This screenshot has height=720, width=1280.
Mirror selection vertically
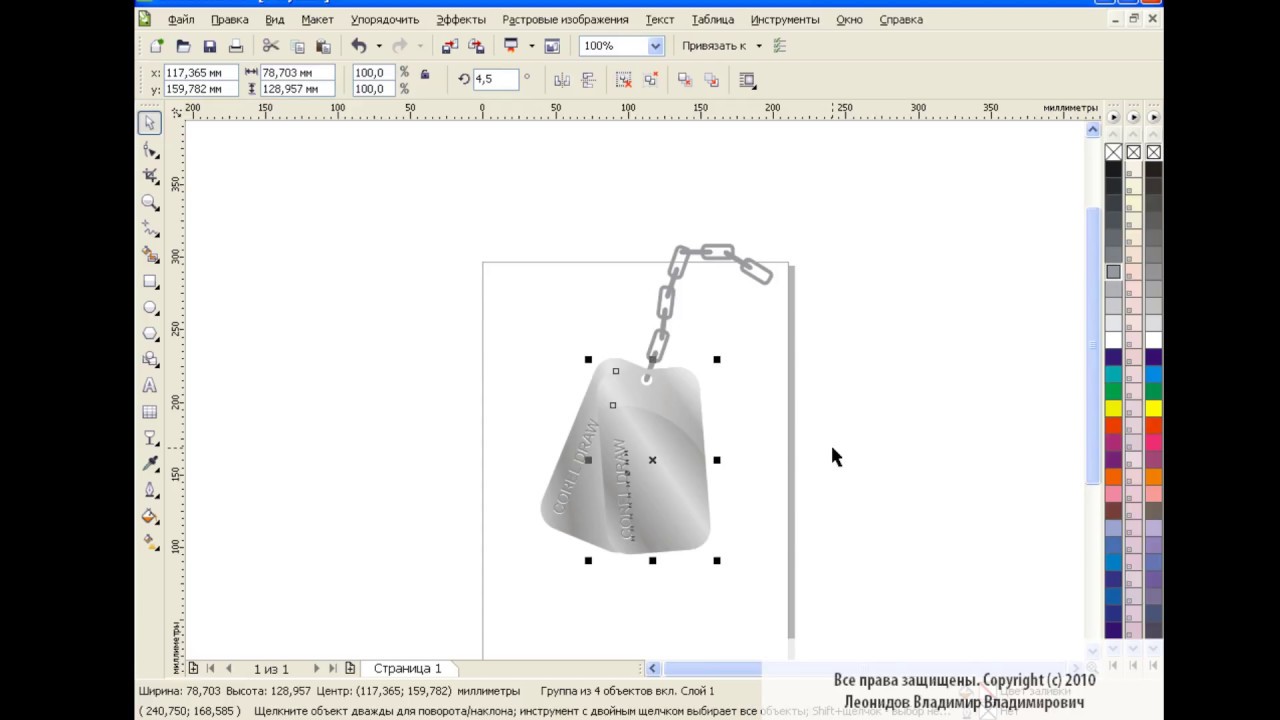coord(588,80)
